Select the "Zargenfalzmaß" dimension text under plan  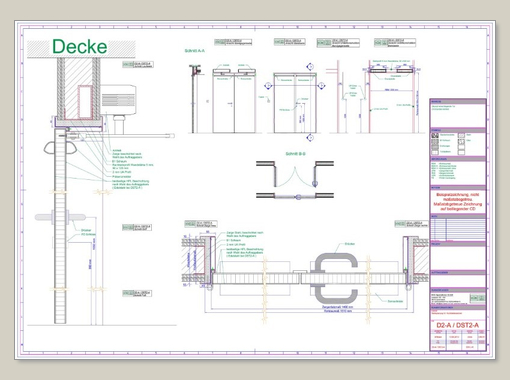pyautogui.click(x=337, y=307)
